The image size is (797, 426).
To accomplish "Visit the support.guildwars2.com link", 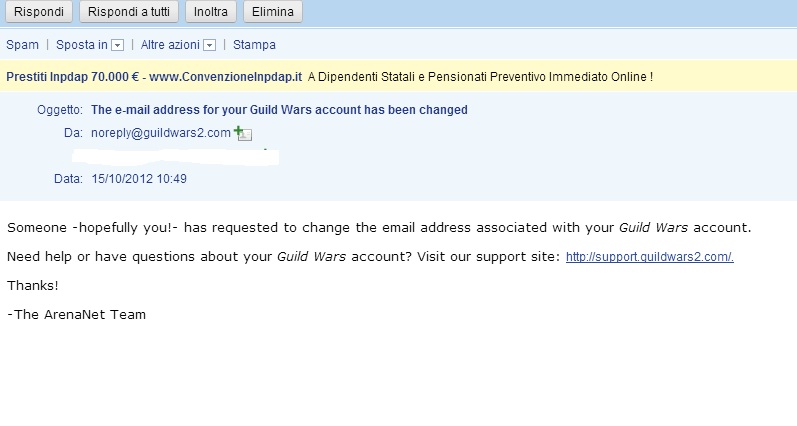I will 650,257.
